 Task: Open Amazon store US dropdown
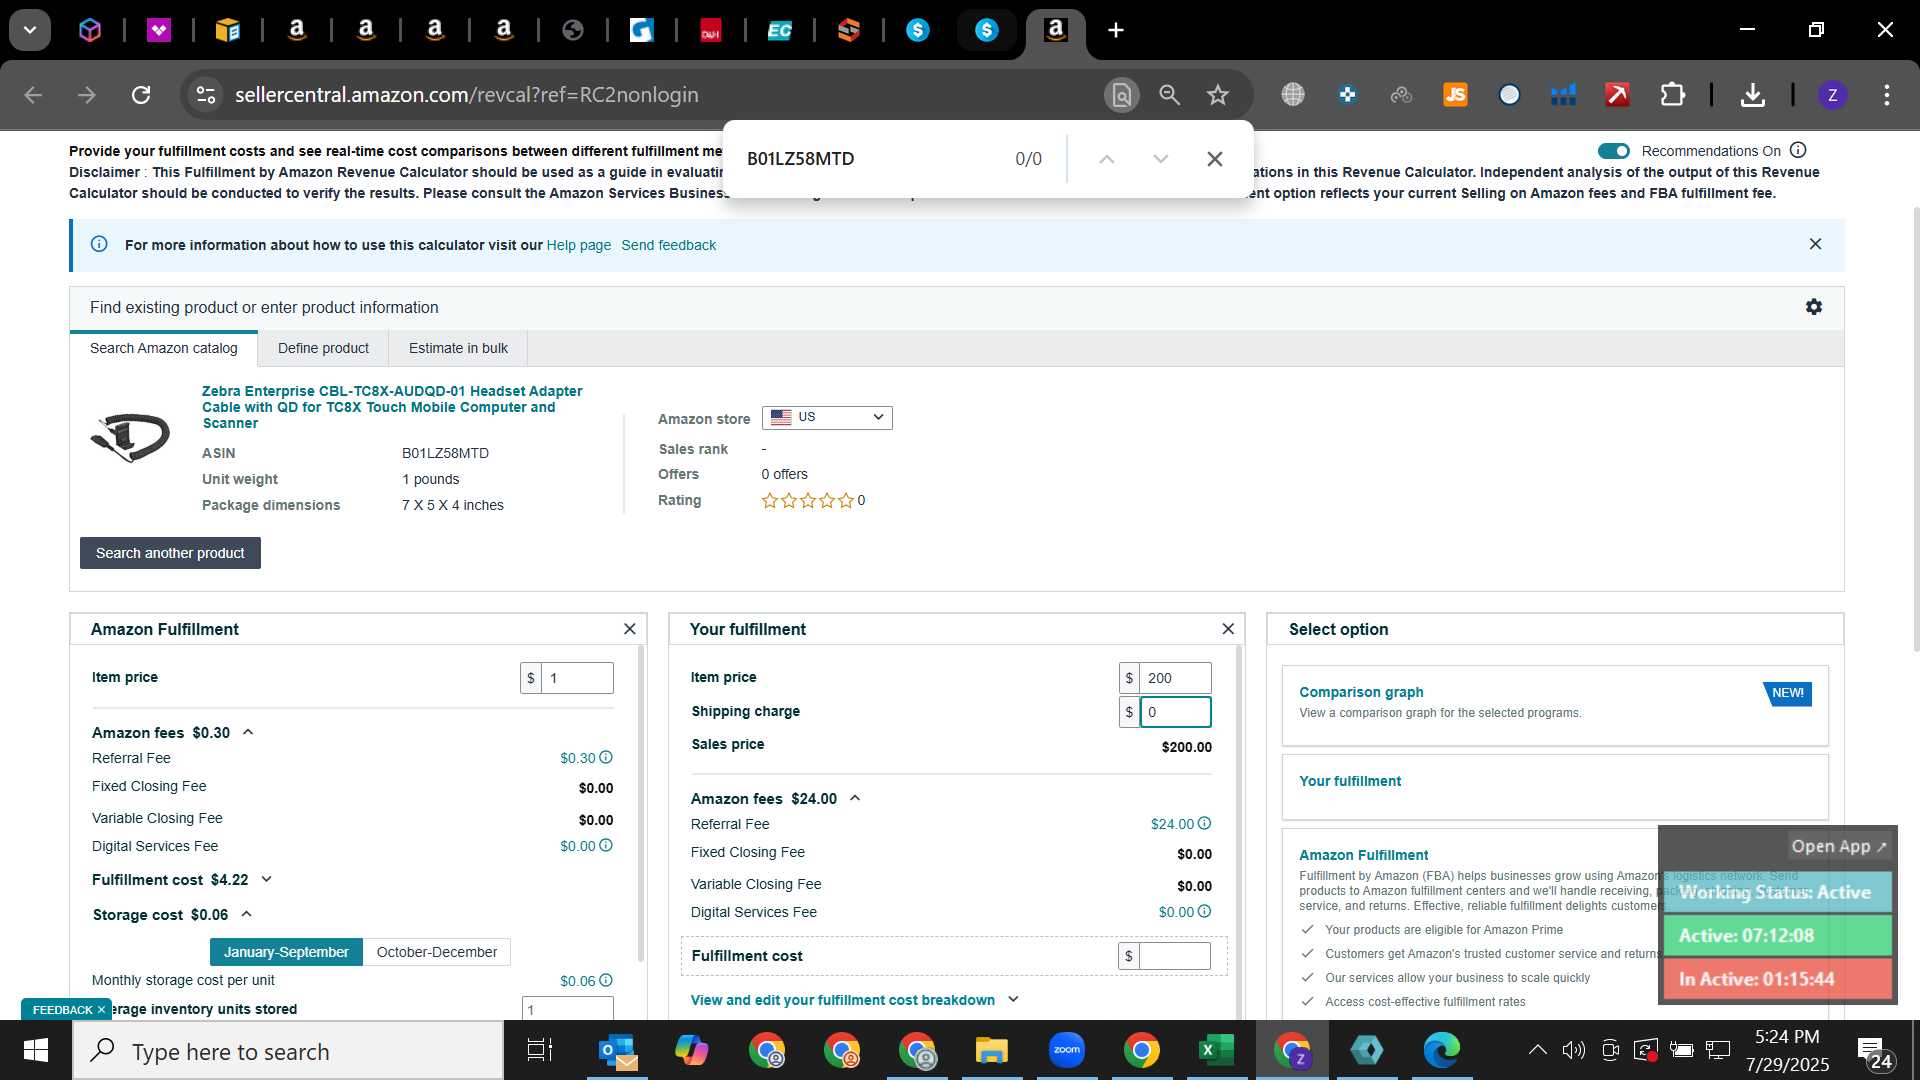[827, 417]
